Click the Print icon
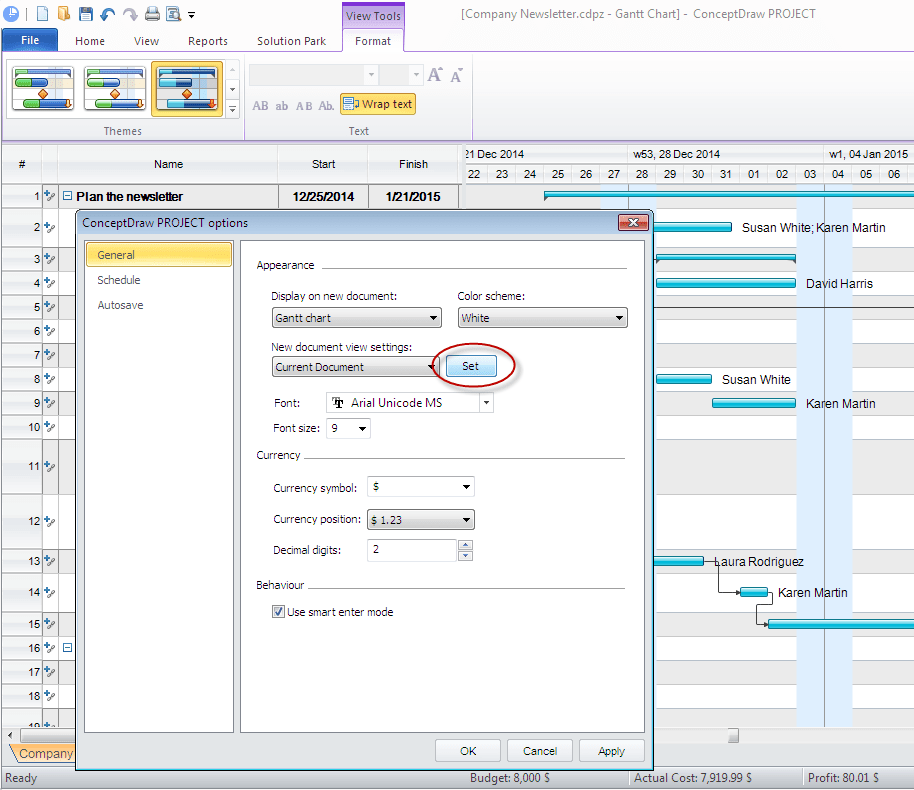This screenshot has height=790, width=914. coord(152,13)
